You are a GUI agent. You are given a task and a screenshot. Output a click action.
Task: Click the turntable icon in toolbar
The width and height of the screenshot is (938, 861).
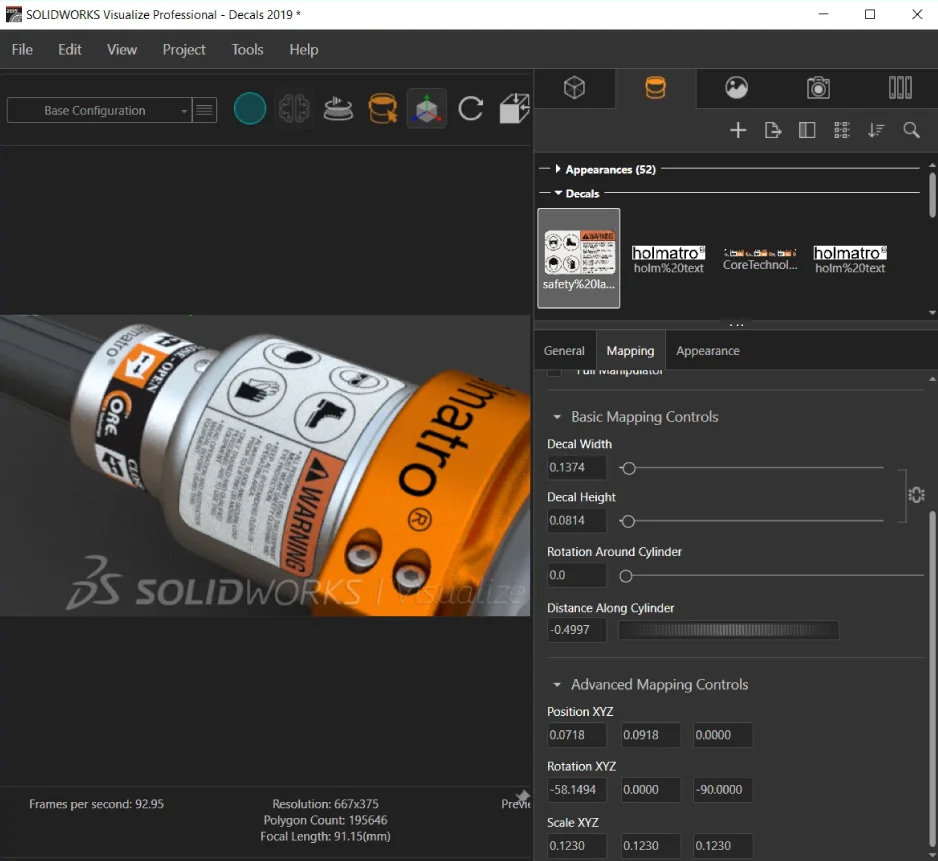click(x=338, y=109)
